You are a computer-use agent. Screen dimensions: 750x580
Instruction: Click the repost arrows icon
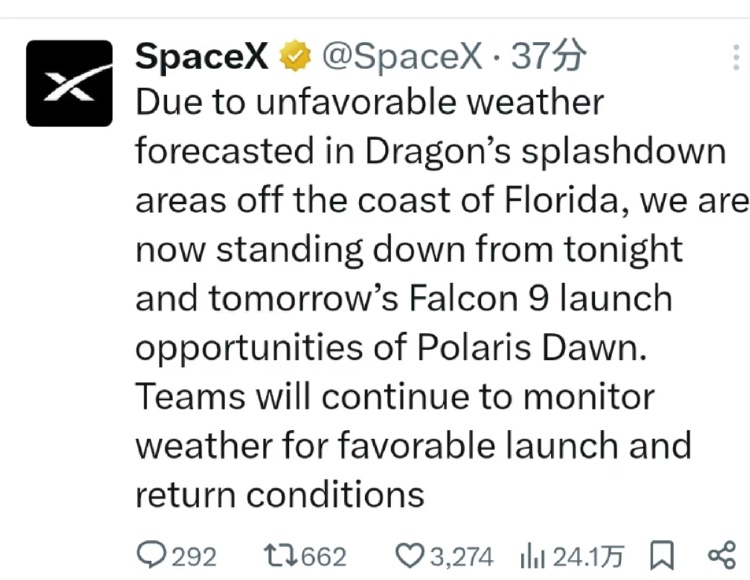281,556
